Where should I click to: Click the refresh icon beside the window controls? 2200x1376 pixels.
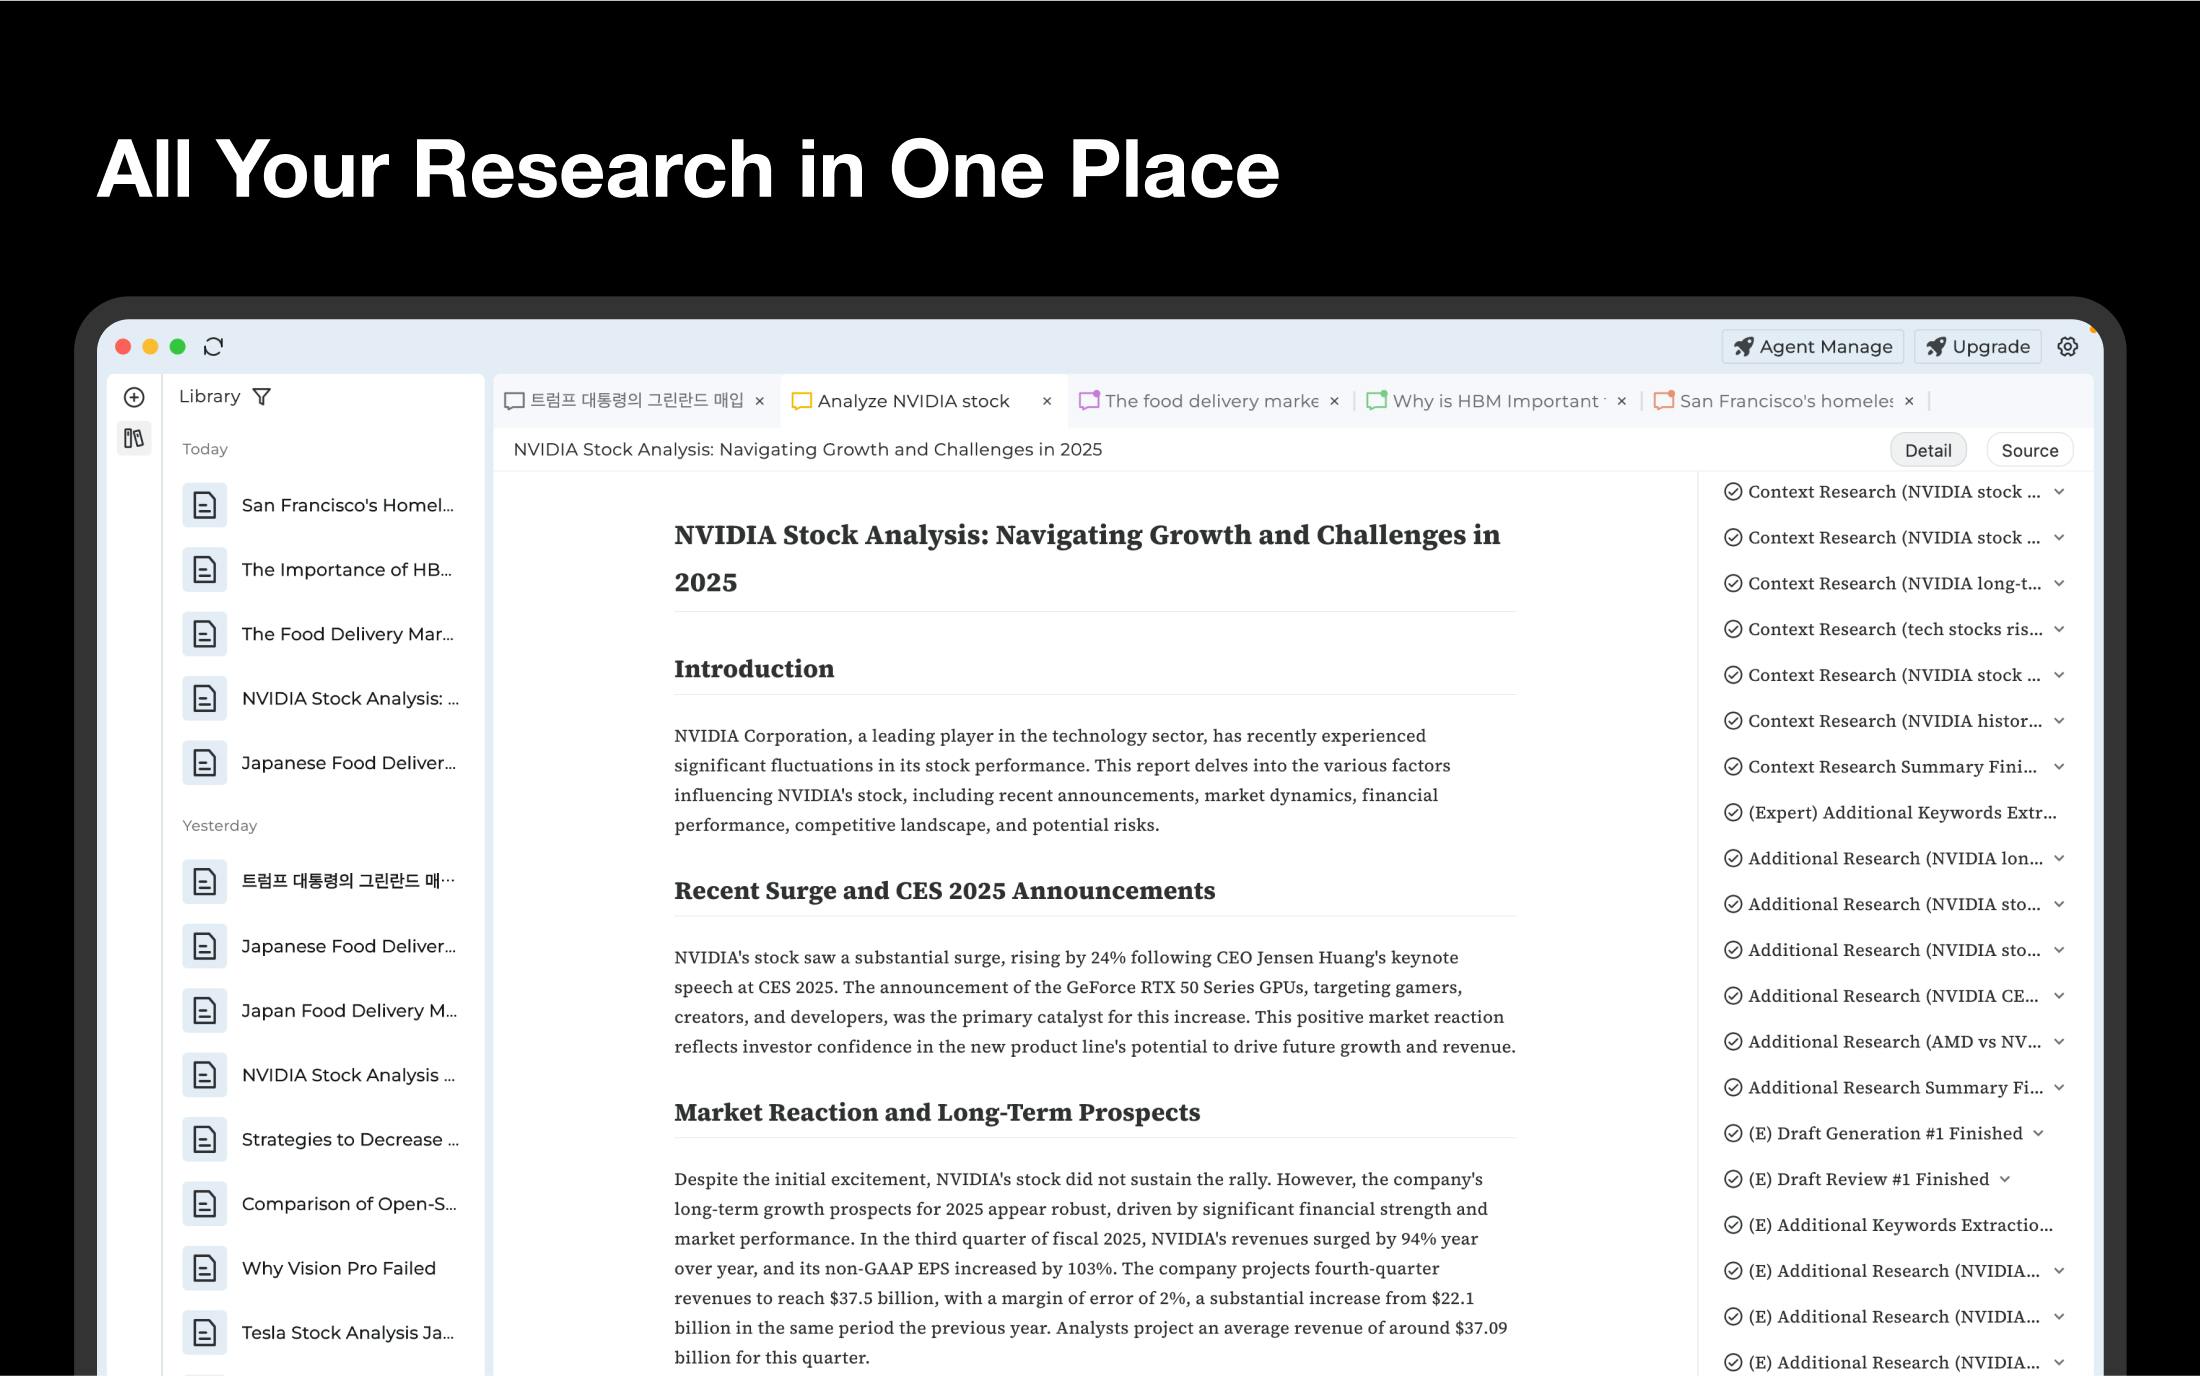coord(213,347)
